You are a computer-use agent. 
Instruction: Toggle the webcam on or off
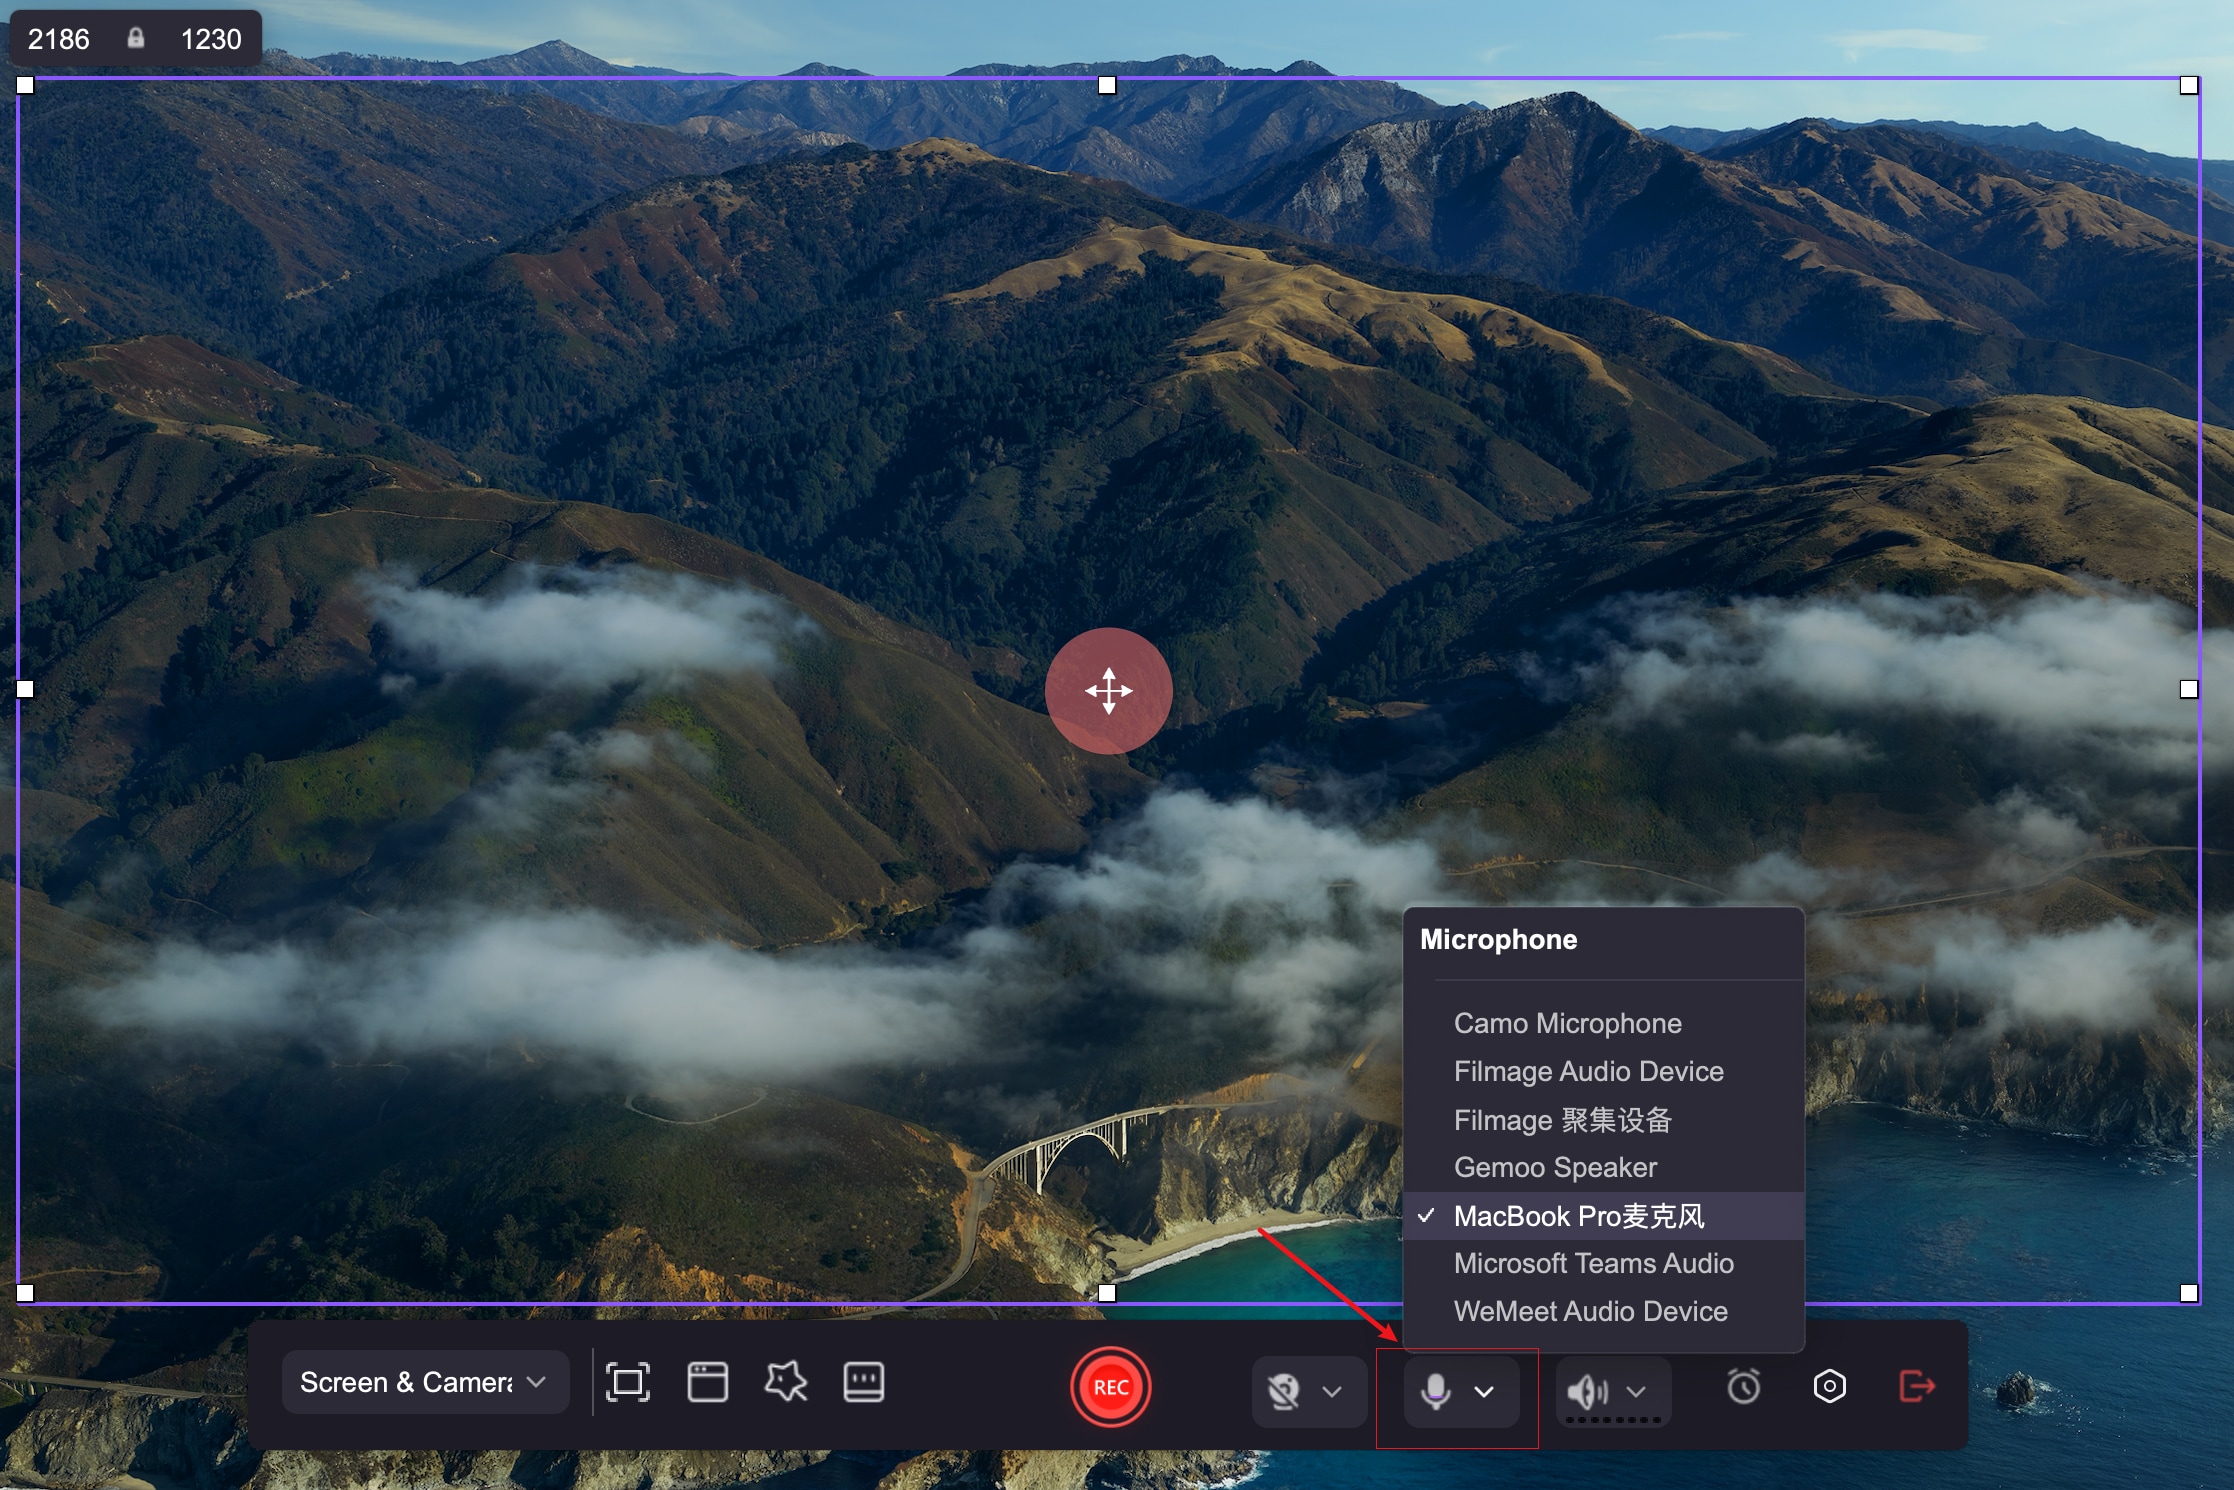tap(1284, 1391)
